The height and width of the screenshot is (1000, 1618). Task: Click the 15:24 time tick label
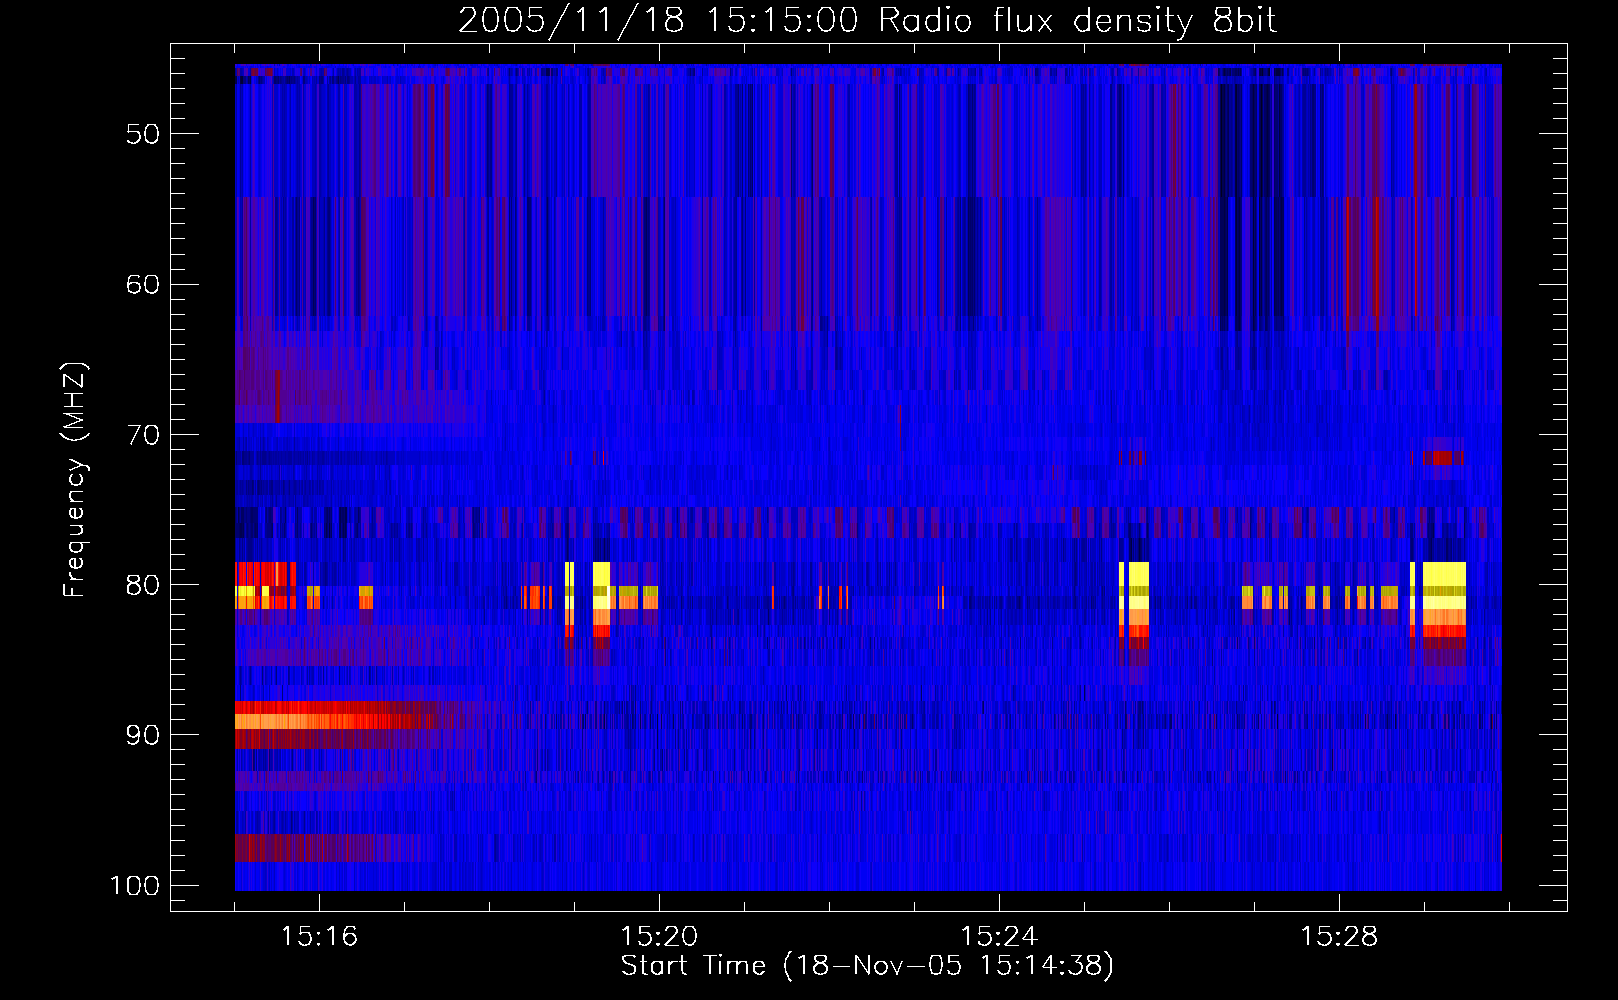[999, 937]
